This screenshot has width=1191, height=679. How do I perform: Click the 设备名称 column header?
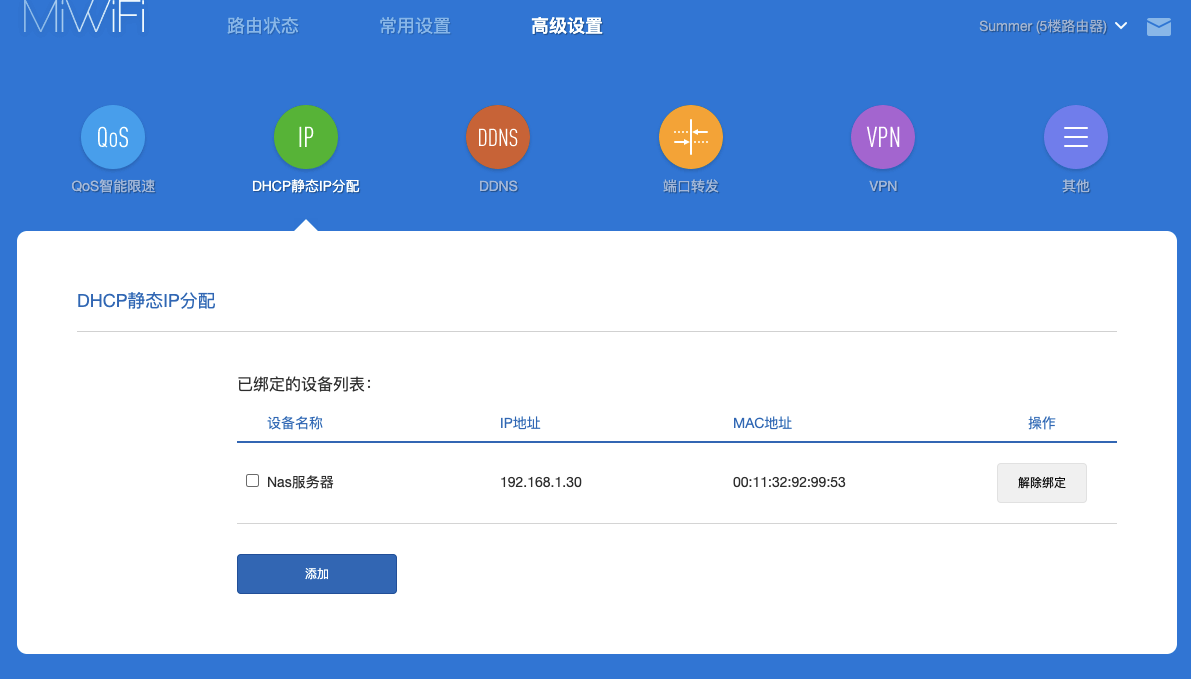[295, 423]
